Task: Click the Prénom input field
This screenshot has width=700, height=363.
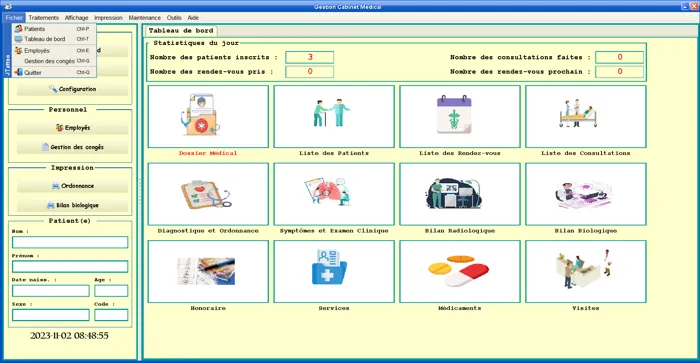Action: [70, 267]
